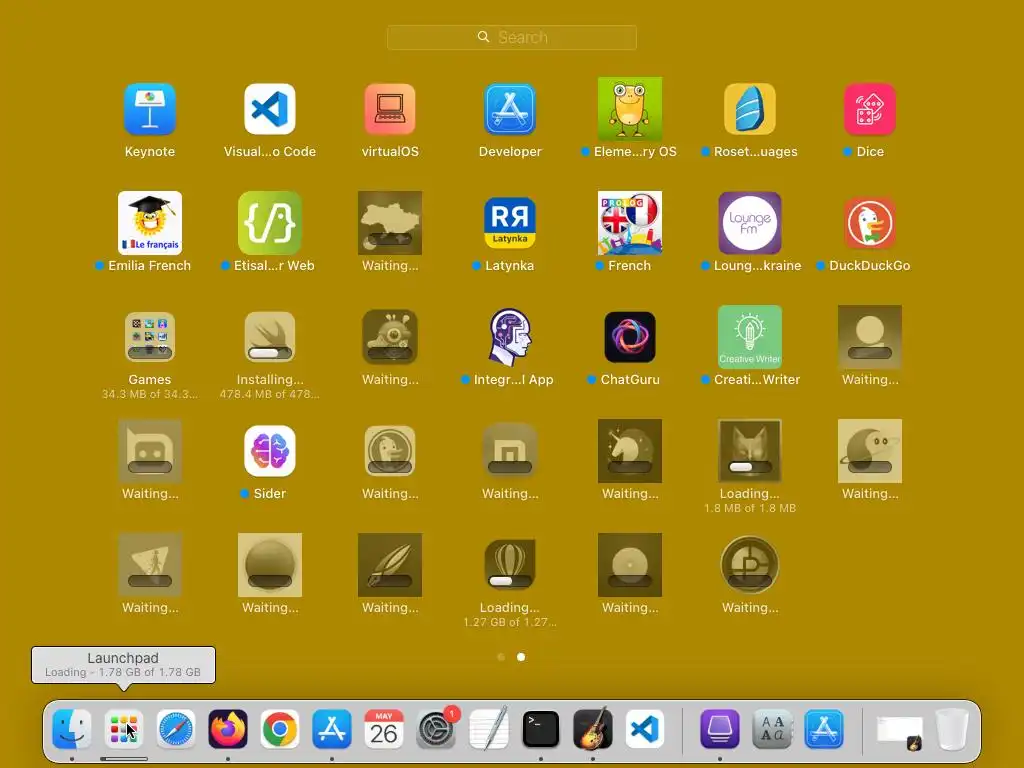Viewport: 1024px width, 768px height.
Task: Open DuckDuckGo from the Launchpad grid
Action: [870, 223]
